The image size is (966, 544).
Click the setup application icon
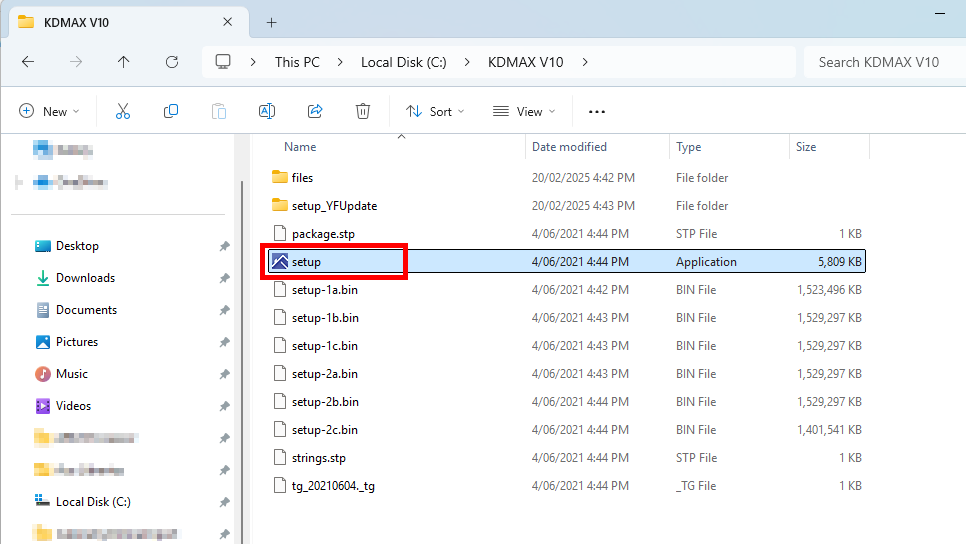click(280, 261)
